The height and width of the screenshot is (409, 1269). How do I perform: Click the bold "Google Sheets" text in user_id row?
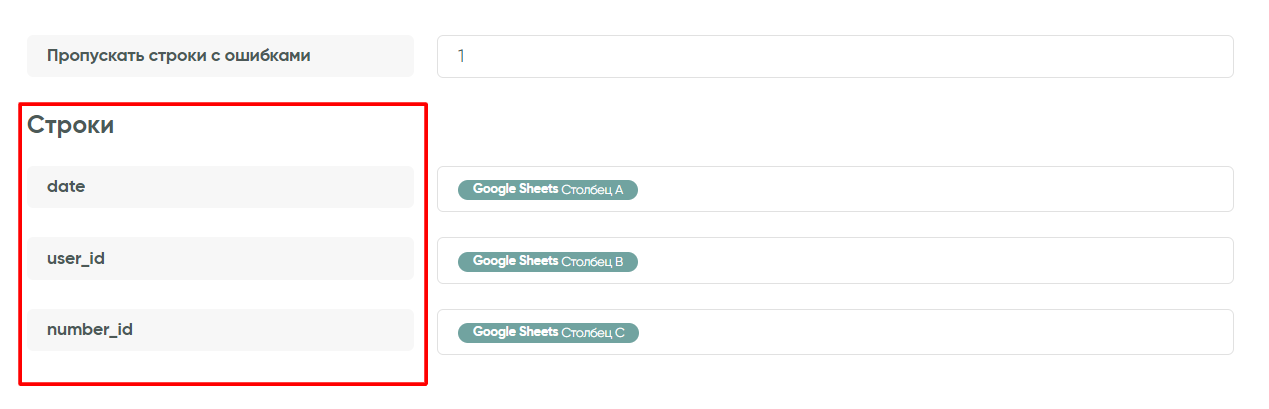click(x=515, y=261)
